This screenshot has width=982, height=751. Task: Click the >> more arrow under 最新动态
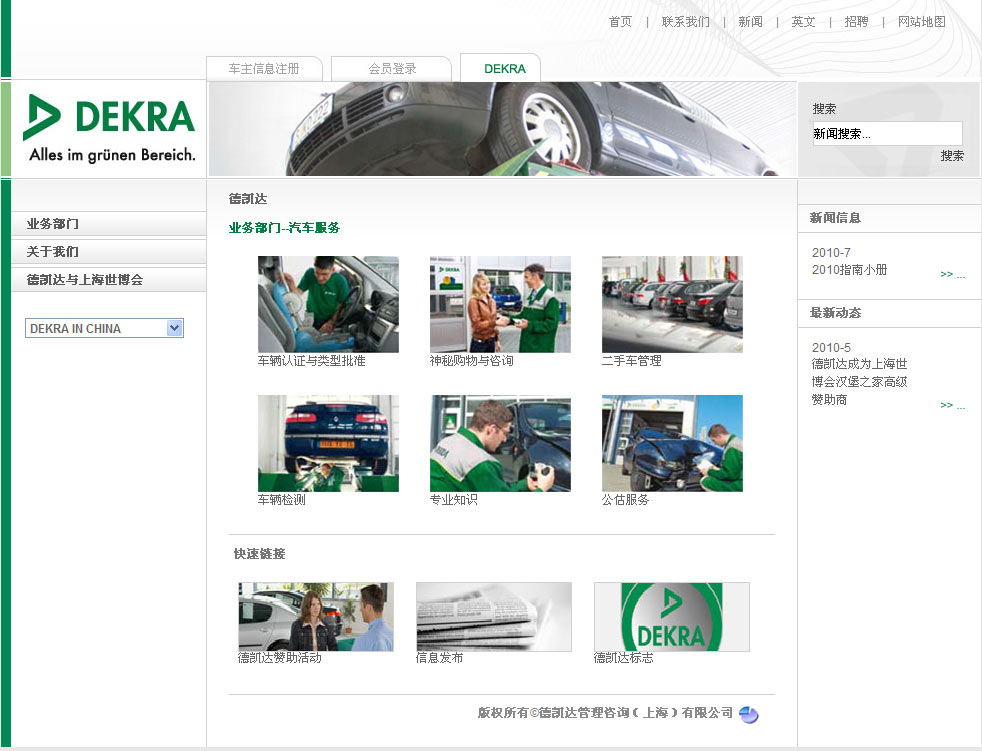pos(953,405)
